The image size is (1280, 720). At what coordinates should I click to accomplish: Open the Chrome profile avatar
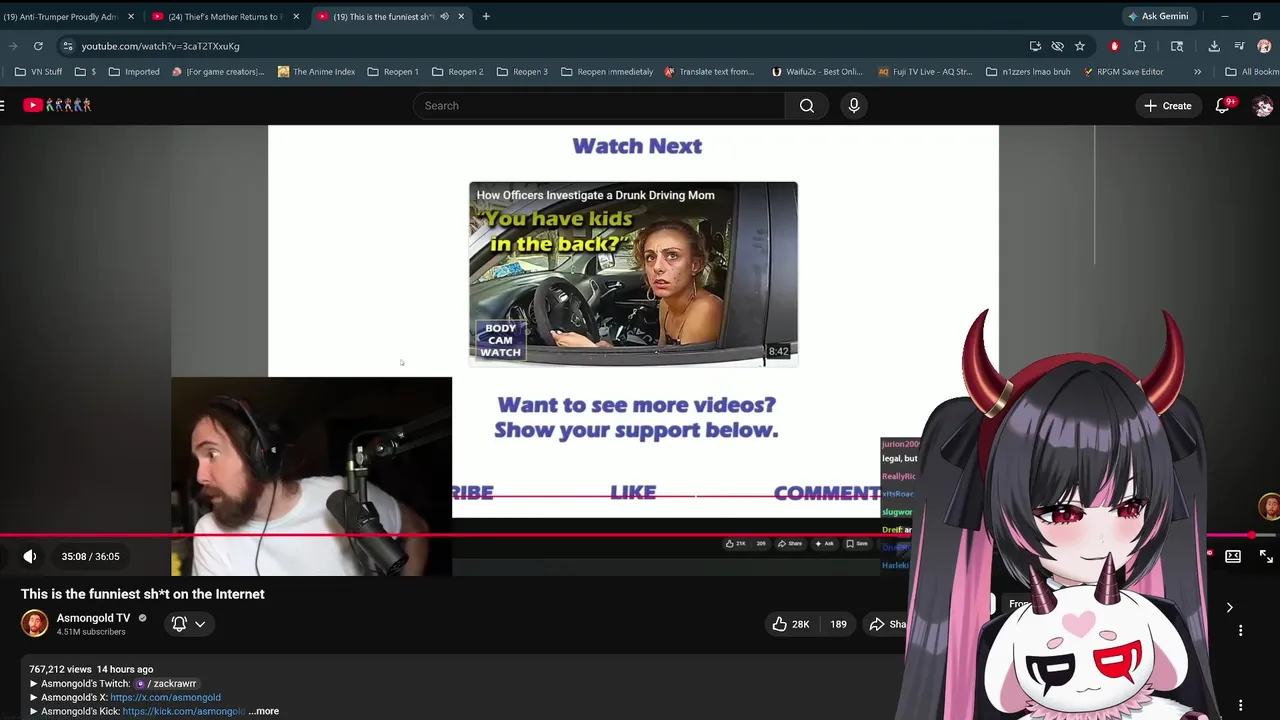1264,46
